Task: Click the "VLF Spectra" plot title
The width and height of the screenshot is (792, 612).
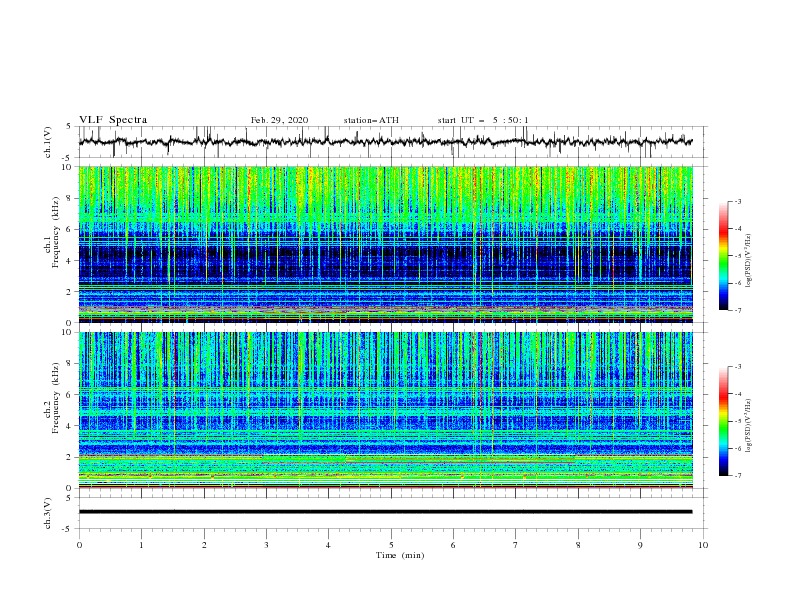Action: tap(113, 120)
